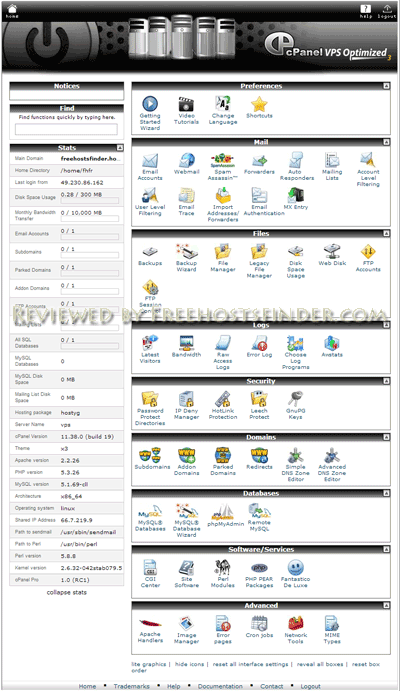Collapse the Domains box

click(386, 437)
